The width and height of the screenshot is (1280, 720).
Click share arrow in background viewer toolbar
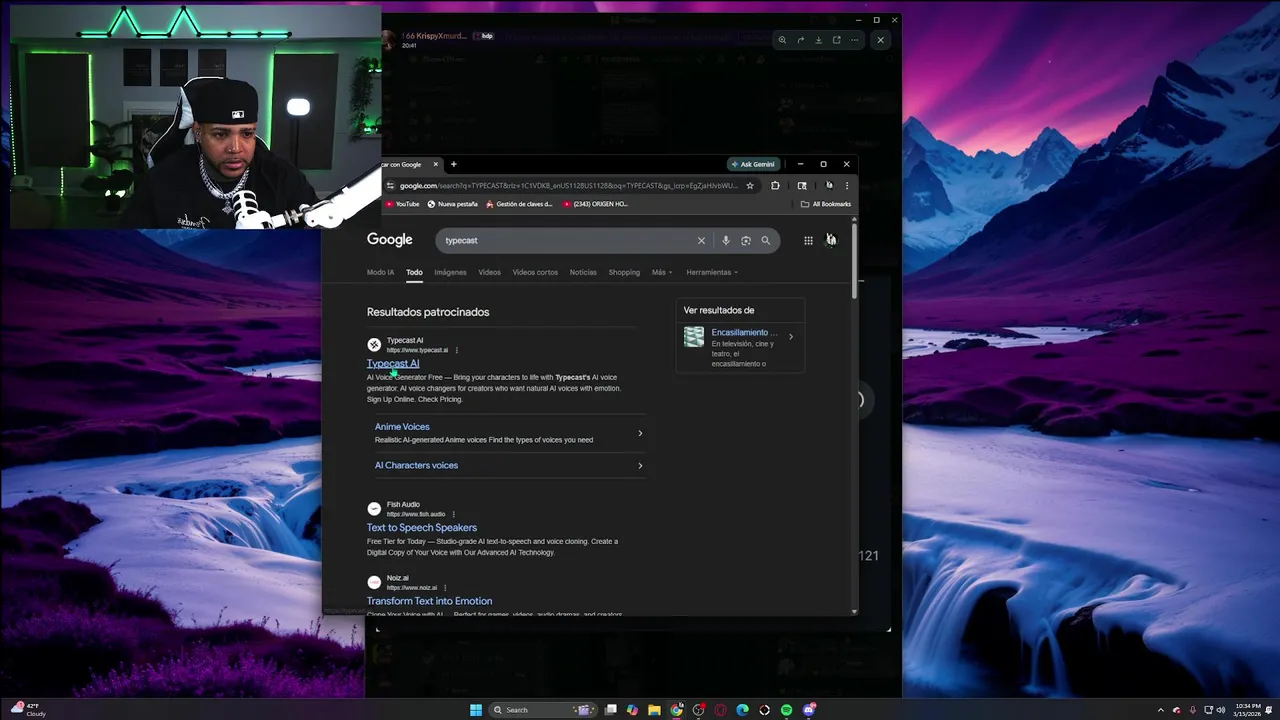pyautogui.click(x=800, y=40)
